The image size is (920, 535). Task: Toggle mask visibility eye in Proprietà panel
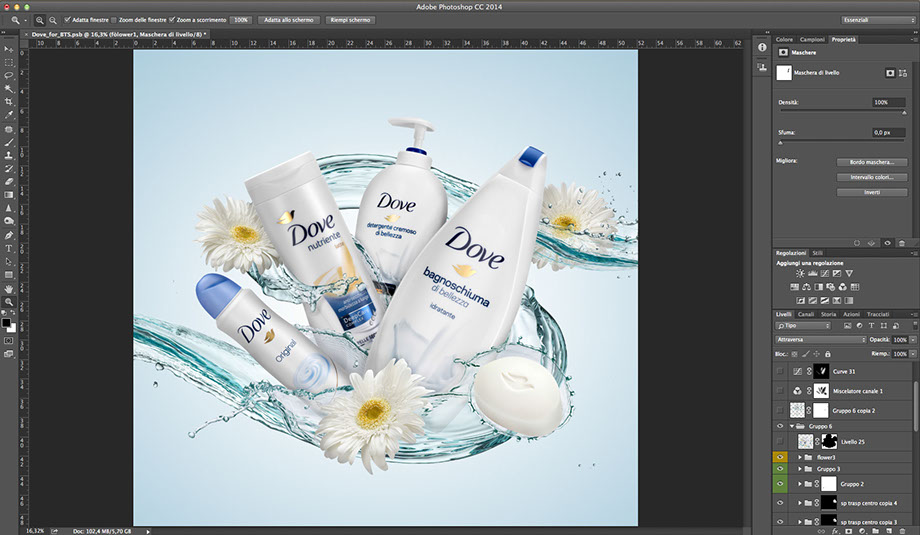(x=887, y=243)
